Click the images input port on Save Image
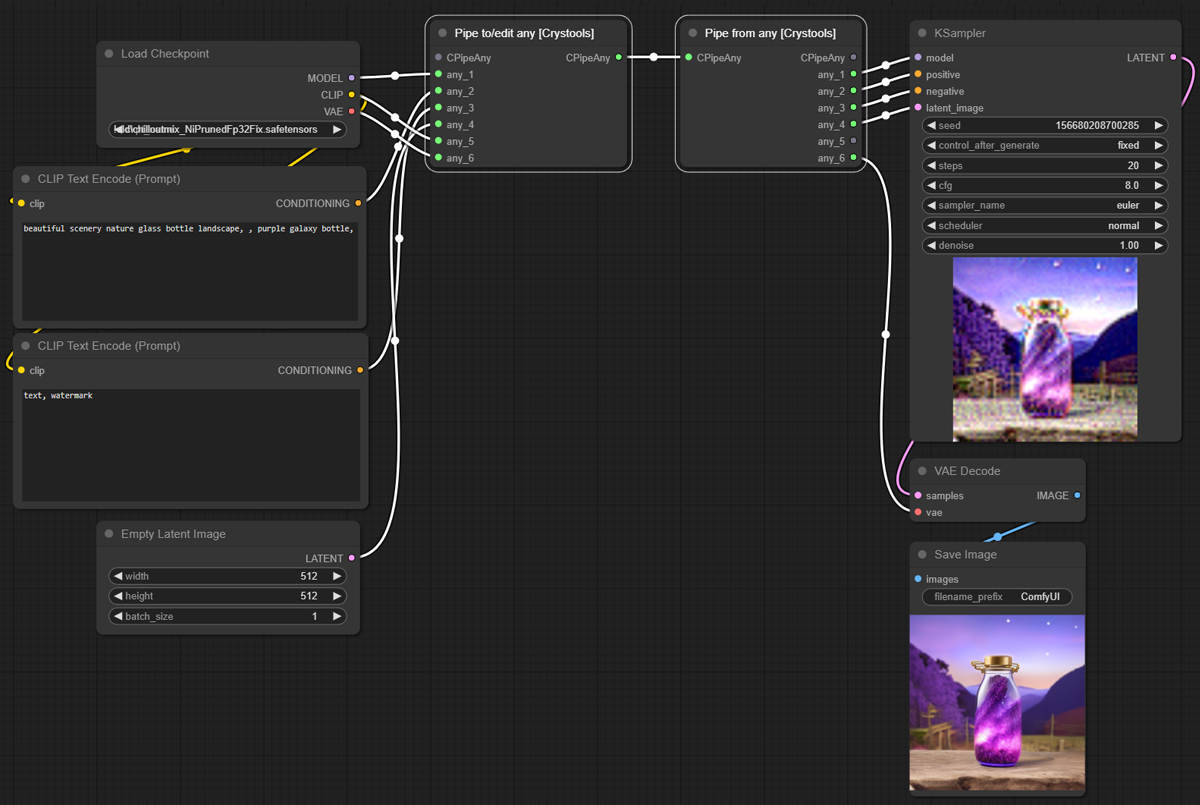 [918, 579]
